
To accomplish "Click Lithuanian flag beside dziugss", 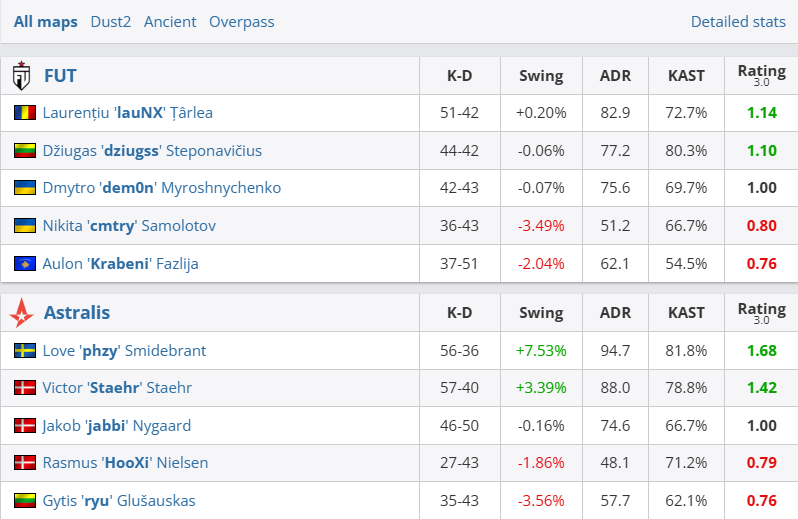I will coord(25,151).
